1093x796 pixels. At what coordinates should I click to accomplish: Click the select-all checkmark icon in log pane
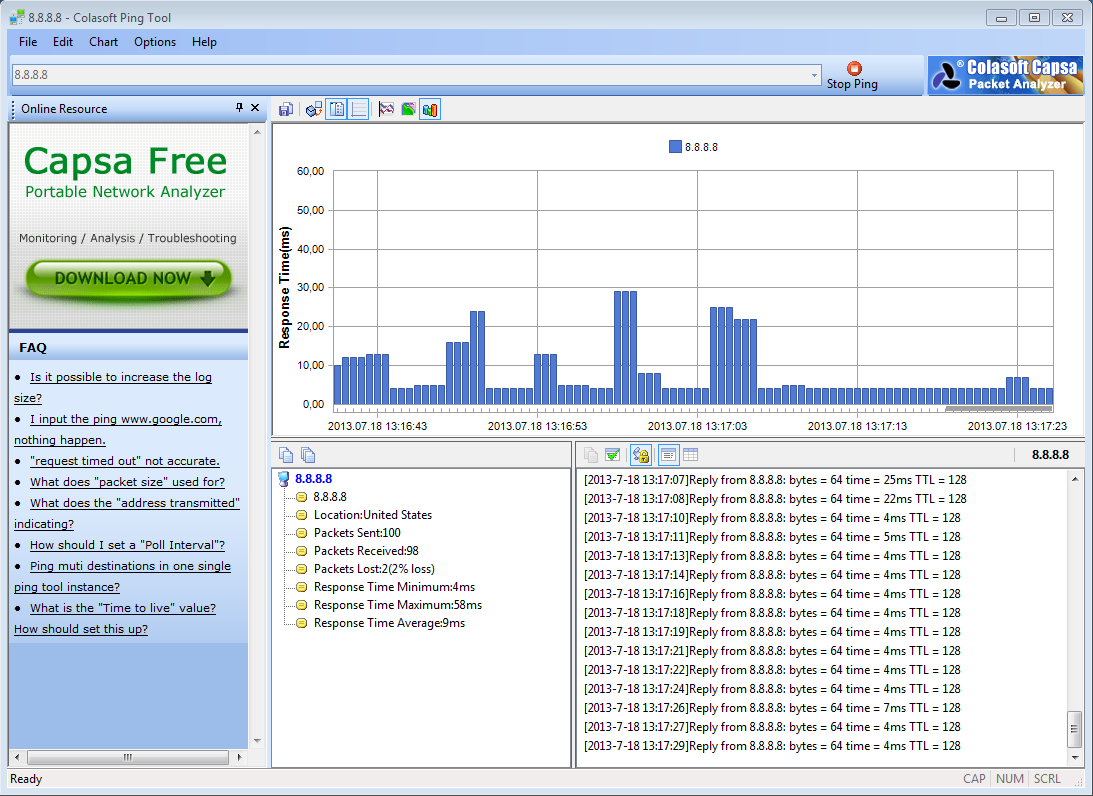coord(613,455)
